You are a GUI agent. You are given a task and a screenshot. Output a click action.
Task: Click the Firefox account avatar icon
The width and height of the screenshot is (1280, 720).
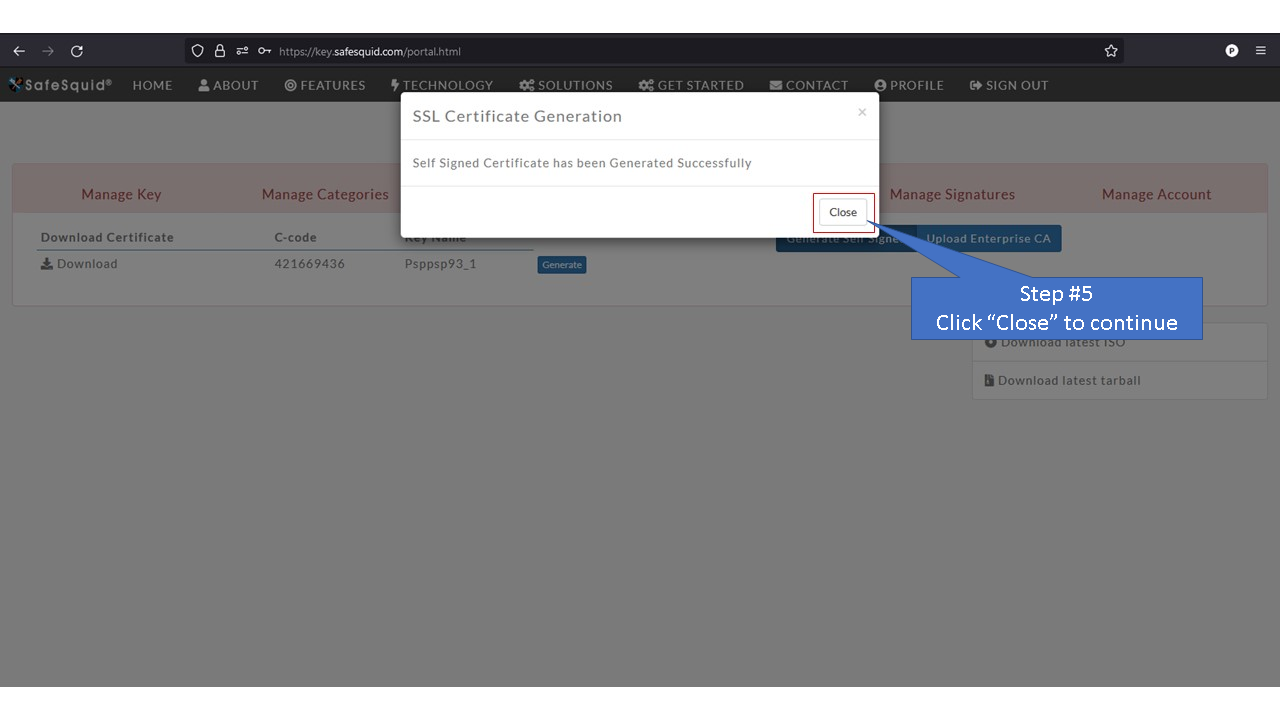(x=1231, y=50)
